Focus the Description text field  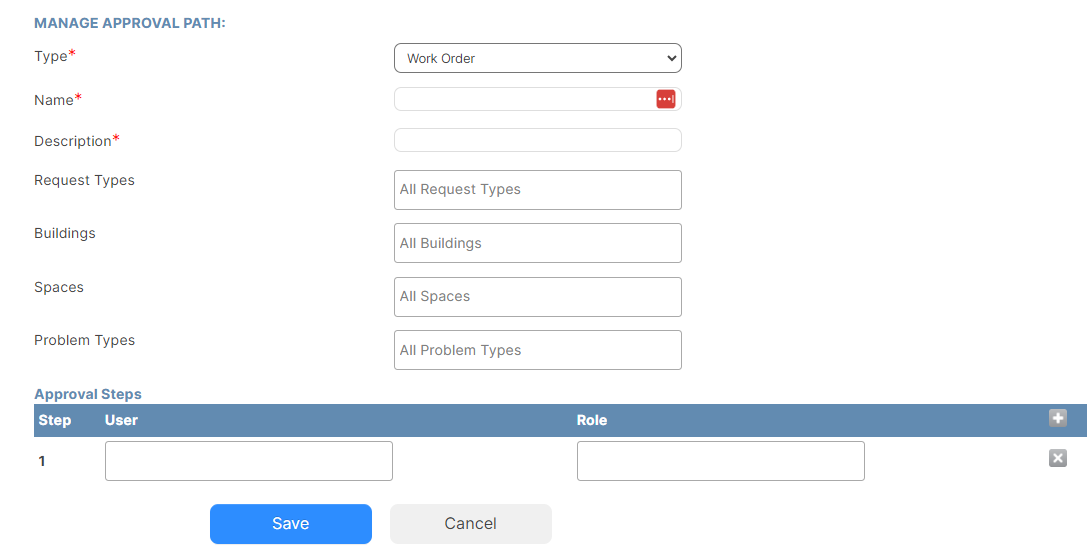tap(538, 140)
